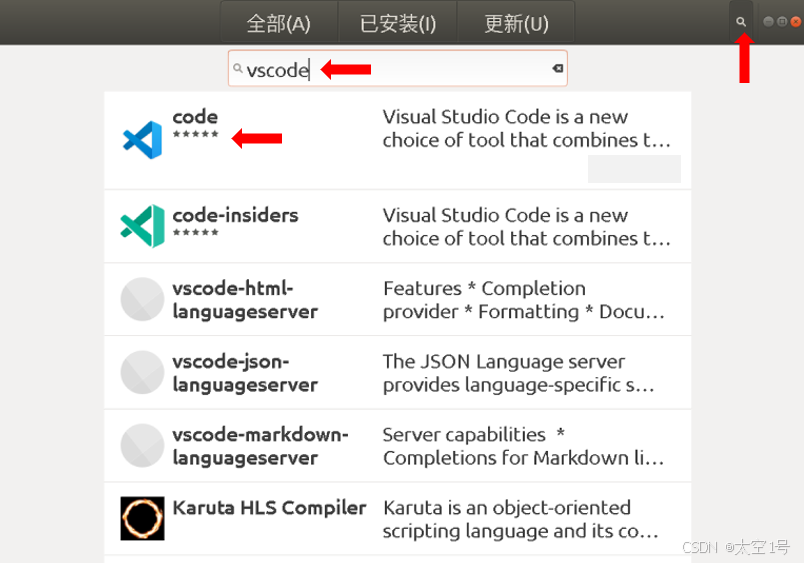
Task: Click "Karuta is an object-oriented" description
Action: pyautogui.click(x=521, y=519)
